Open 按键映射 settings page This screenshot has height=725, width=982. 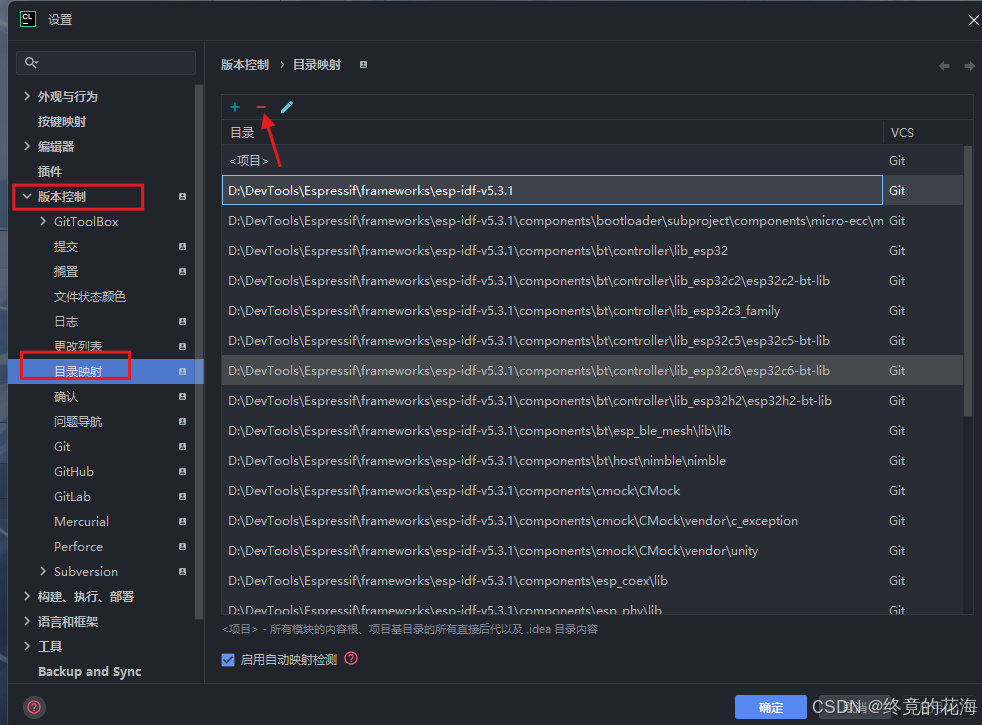(x=61, y=121)
